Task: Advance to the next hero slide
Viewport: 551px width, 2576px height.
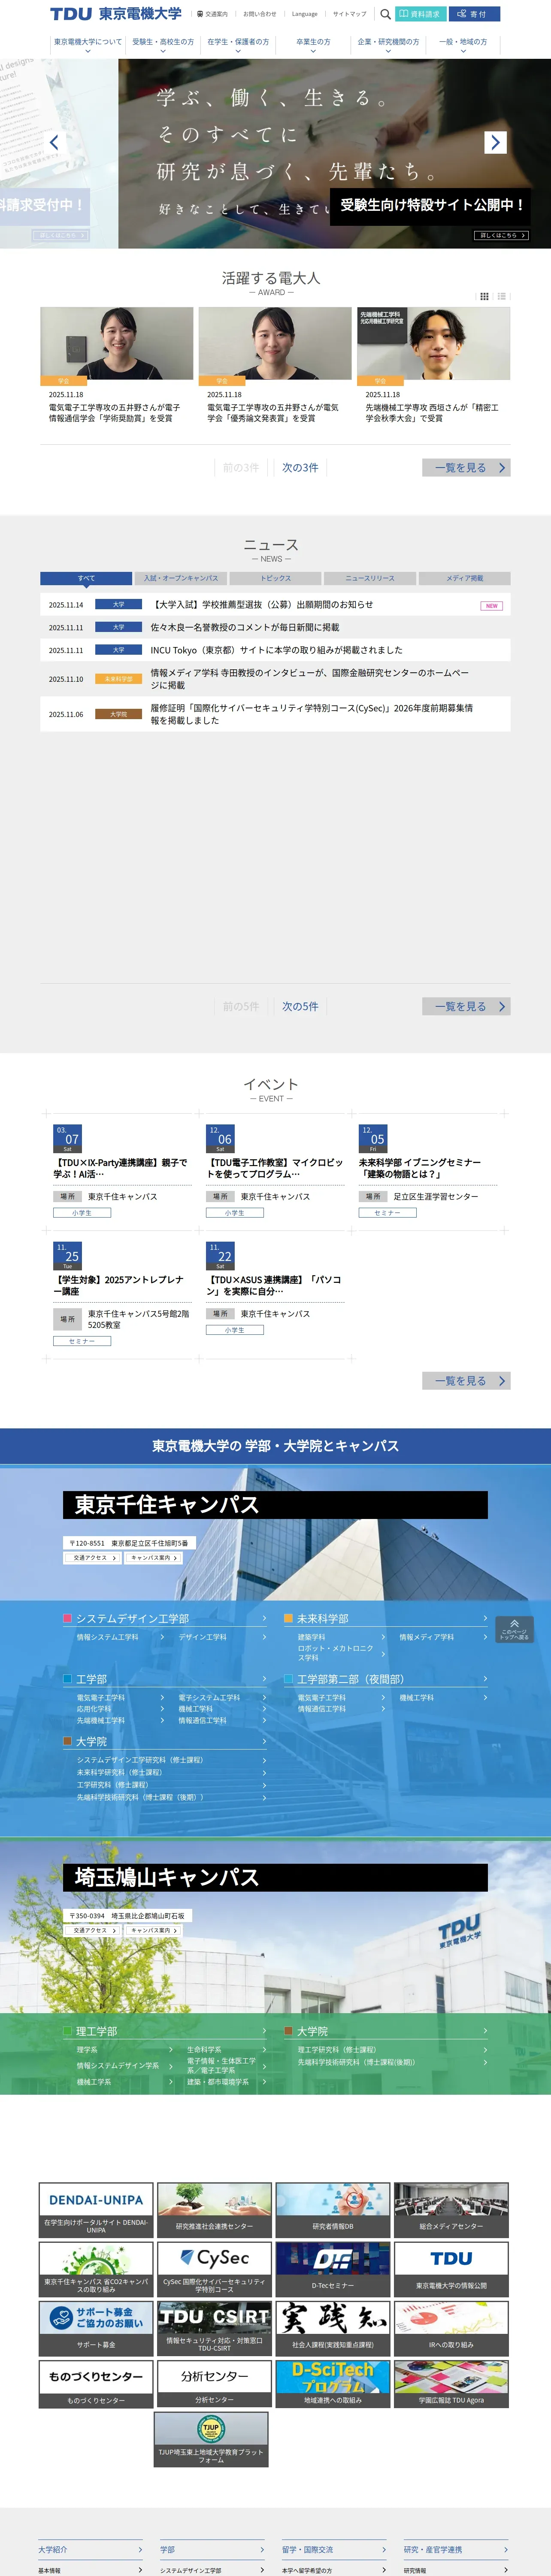Action: (495, 142)
